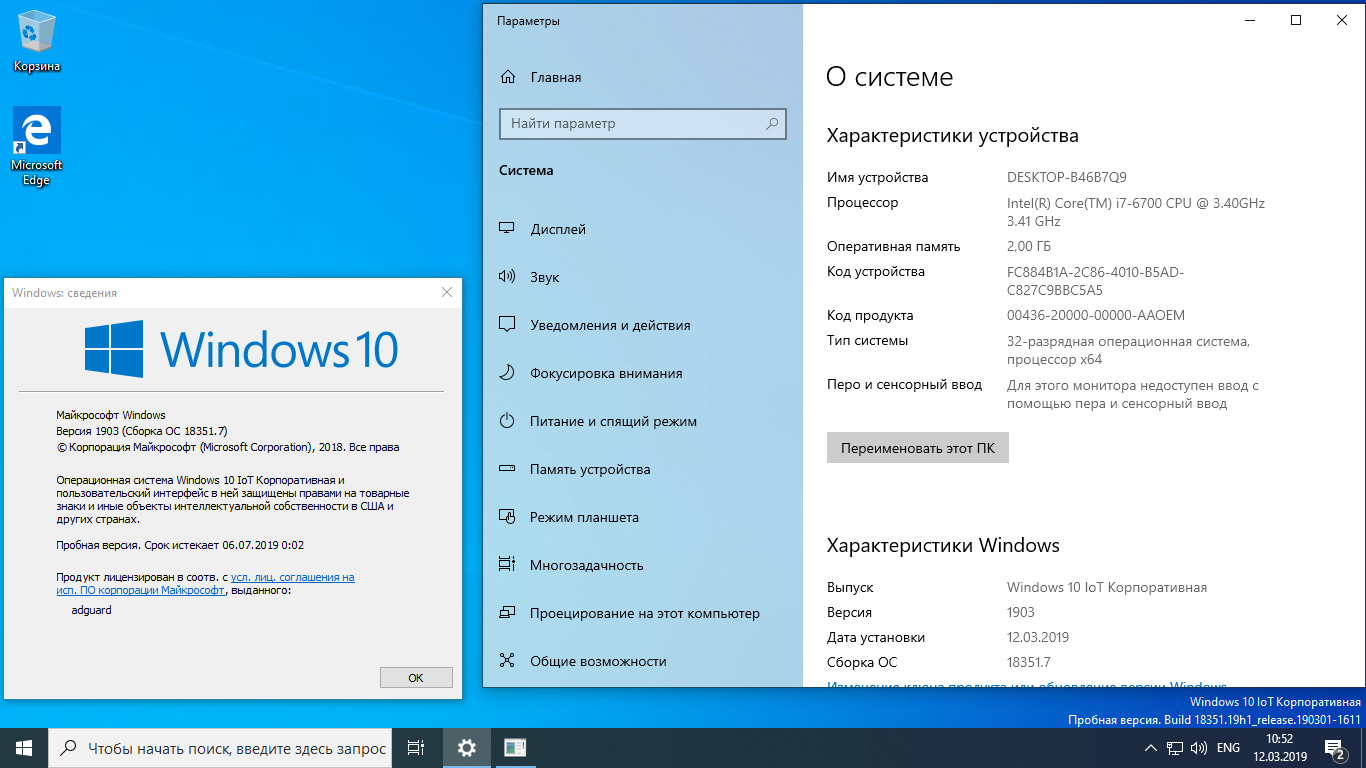Select the Дисплей settings page
The width and height of the screenshot is (1366, 768).
(x=643, y=229)
